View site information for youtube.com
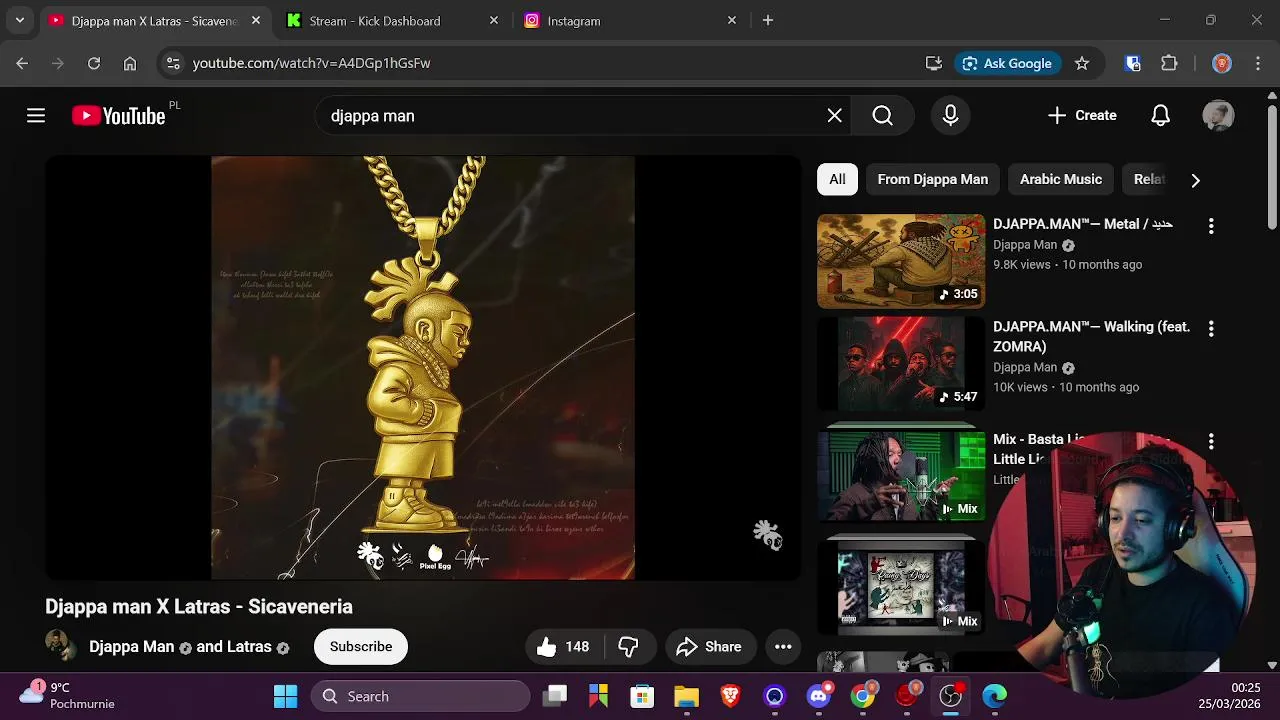 point(173,63)
